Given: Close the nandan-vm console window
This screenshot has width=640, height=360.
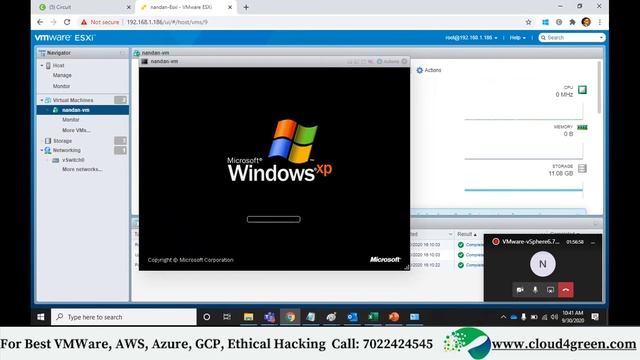Looking at the screenshot, I should [x=404, y=62].
